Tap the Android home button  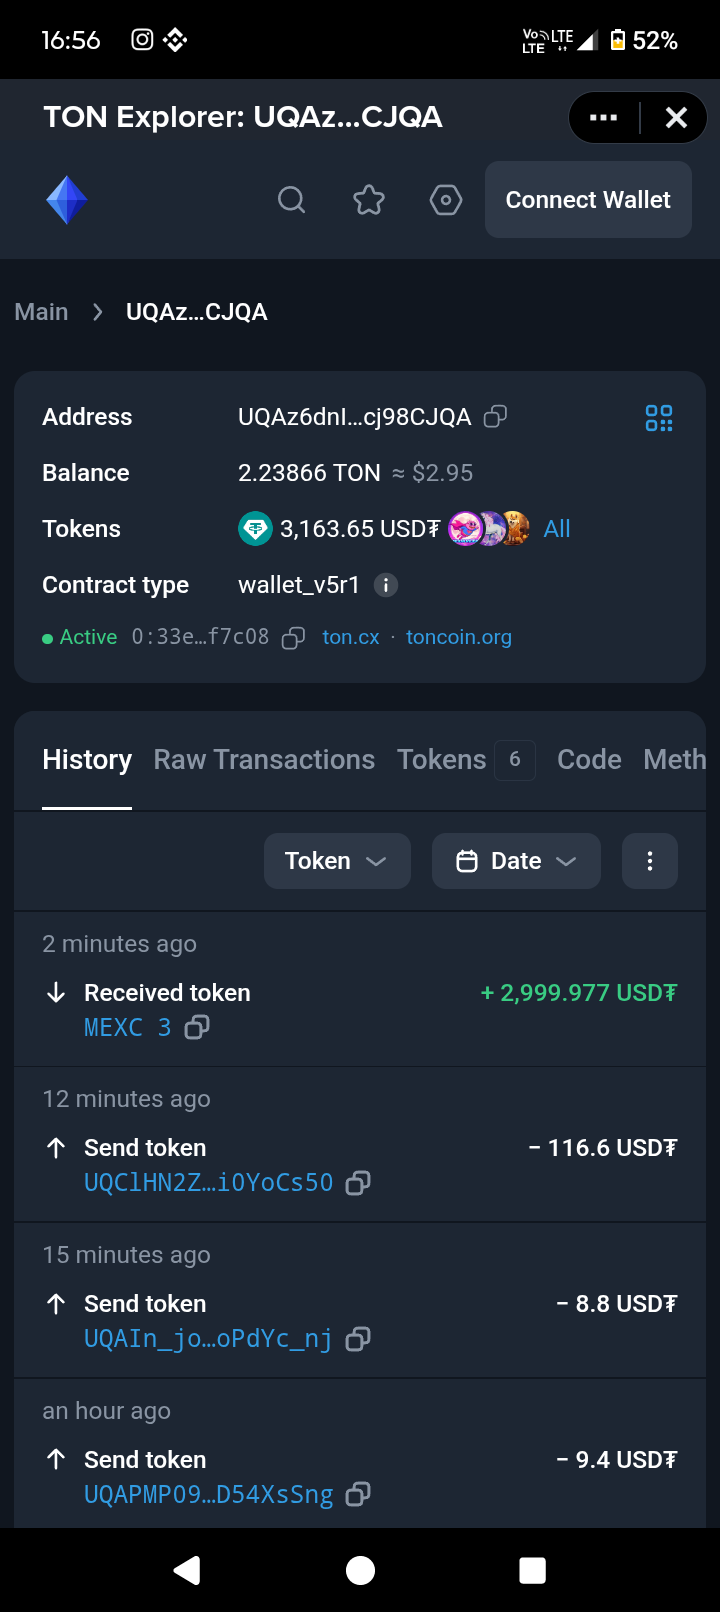(x=360, y=1570)
